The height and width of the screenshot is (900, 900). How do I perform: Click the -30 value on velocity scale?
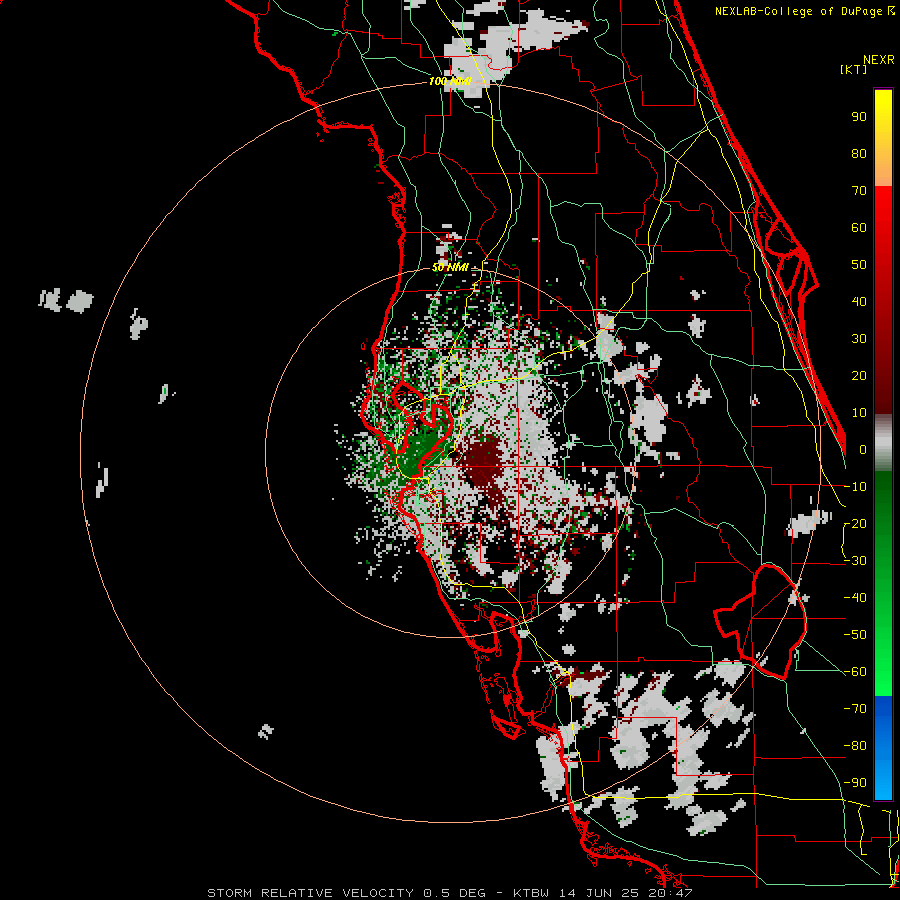coord(855,561)
